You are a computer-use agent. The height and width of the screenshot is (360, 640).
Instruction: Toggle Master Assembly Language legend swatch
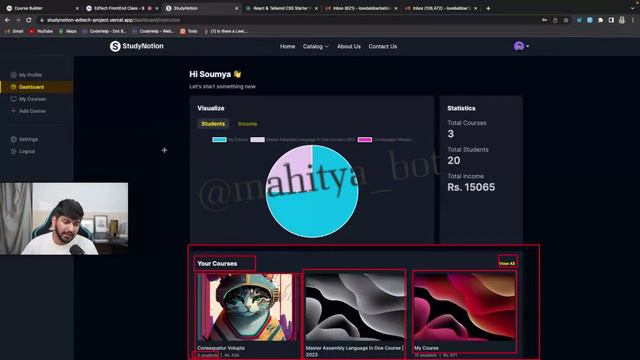257,140
